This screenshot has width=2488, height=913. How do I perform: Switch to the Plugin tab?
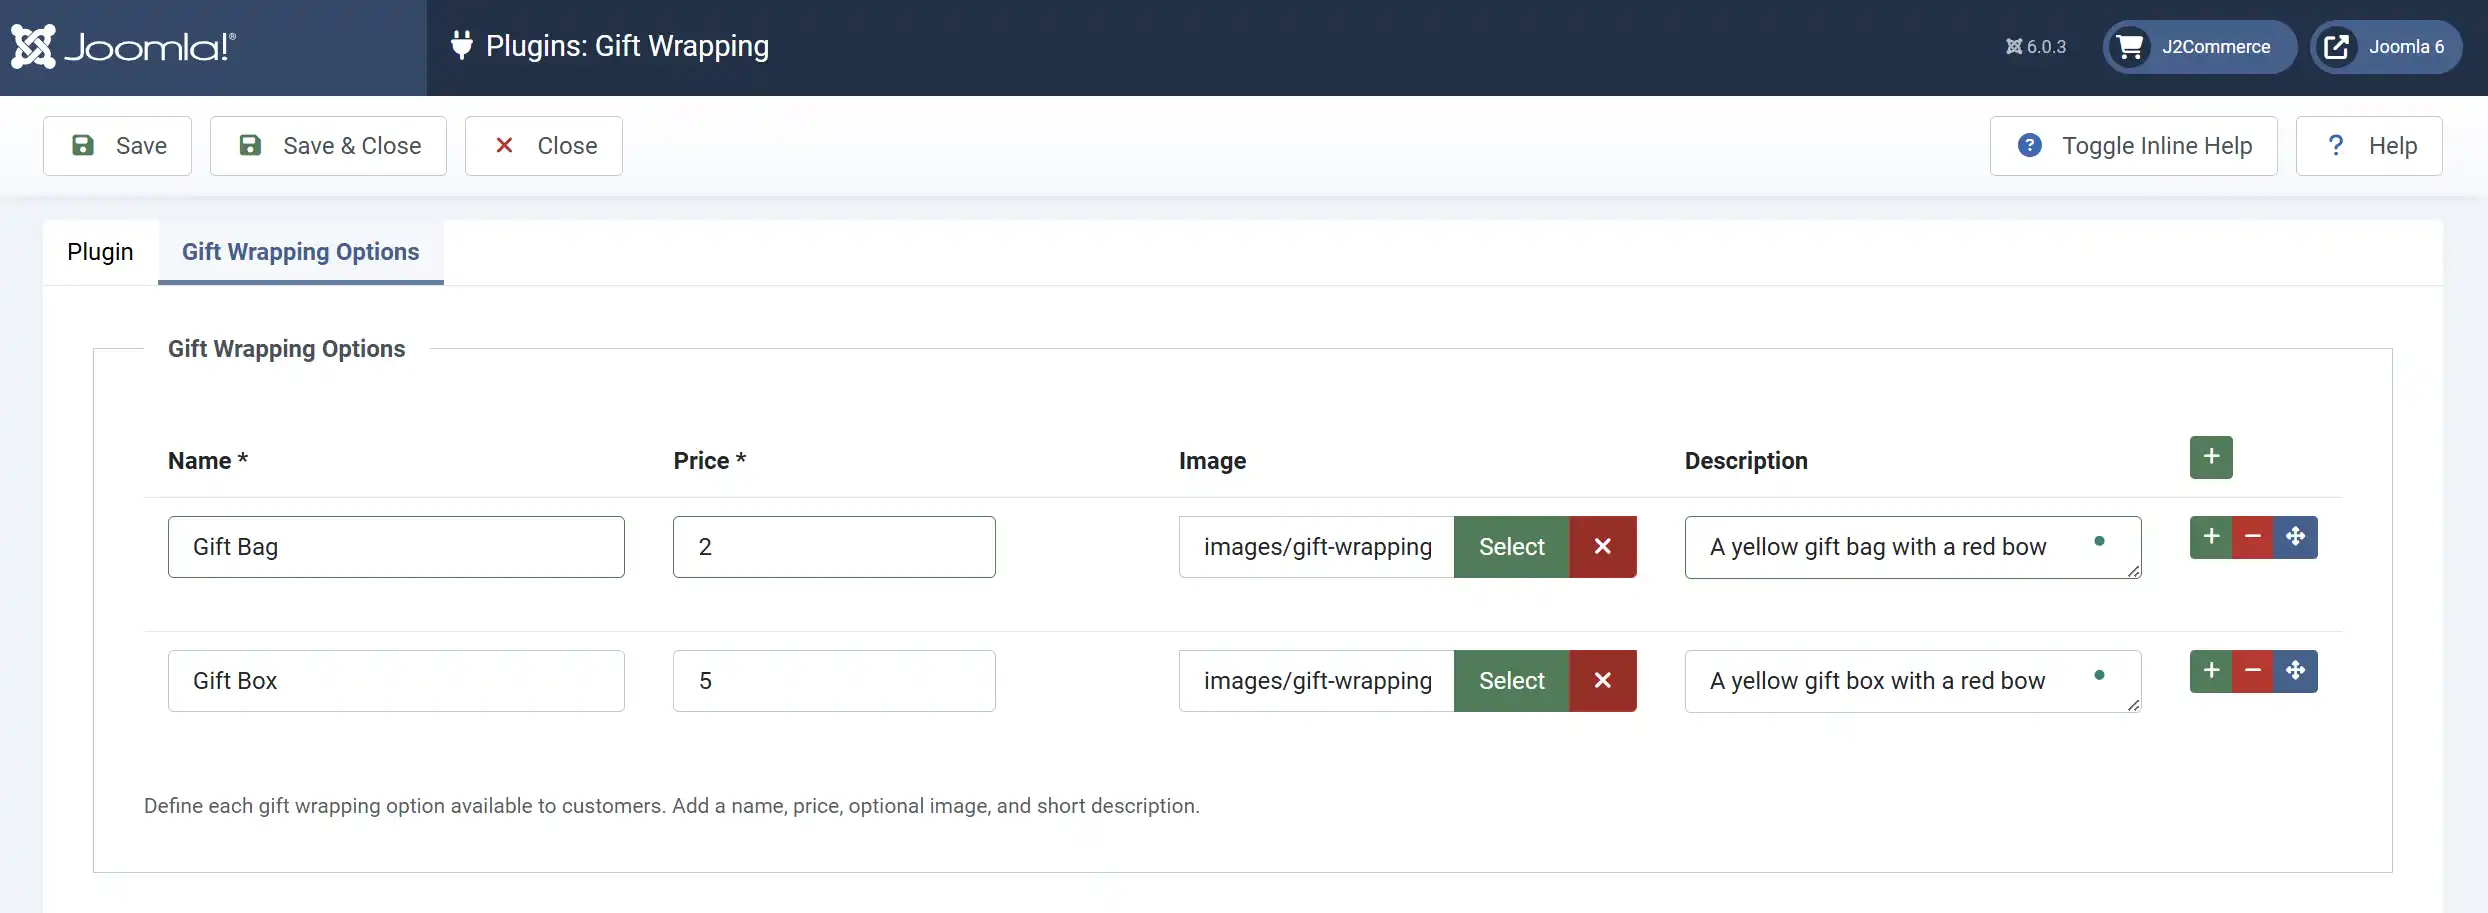100,252
